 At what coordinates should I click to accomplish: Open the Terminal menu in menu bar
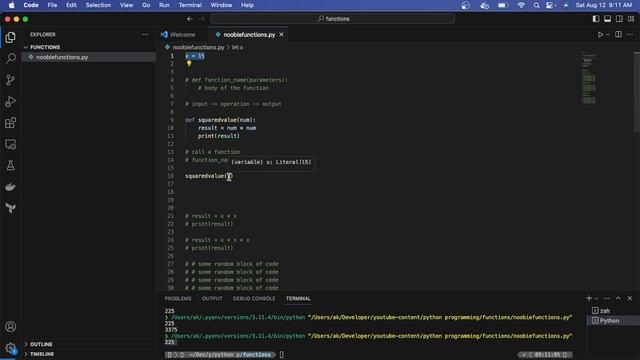pos(190,5)
